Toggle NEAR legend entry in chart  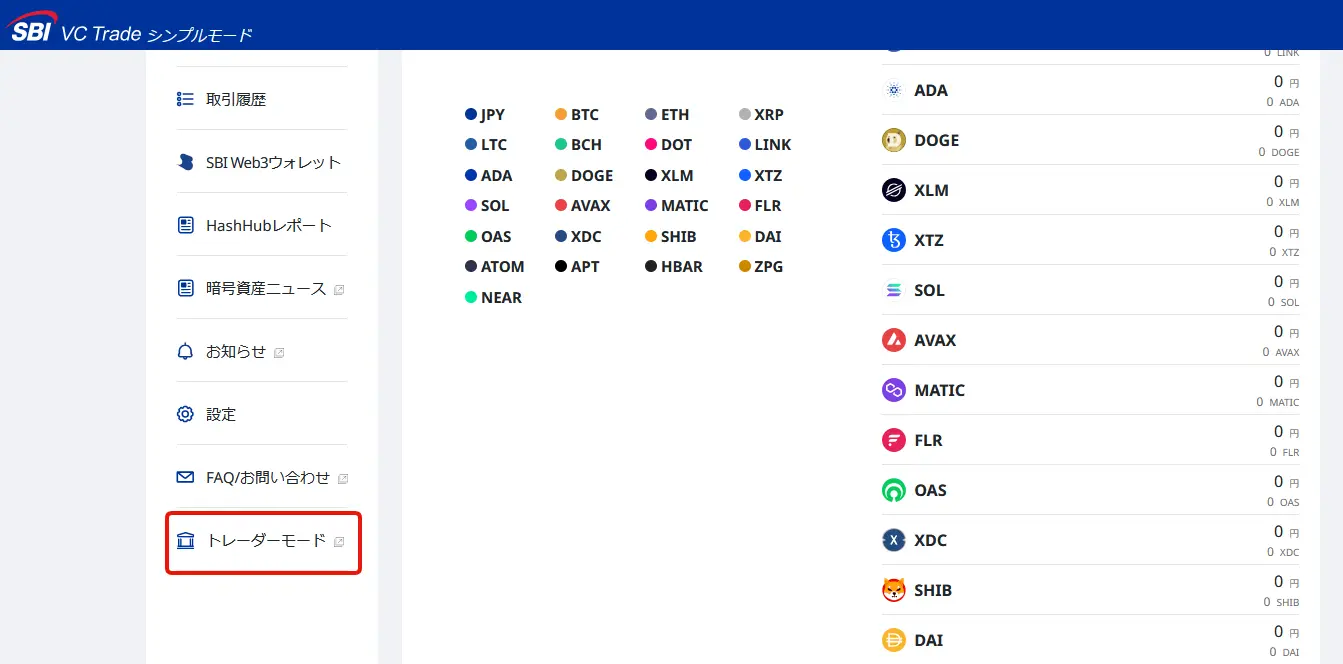pyautogui.click(x=494, y=297)
